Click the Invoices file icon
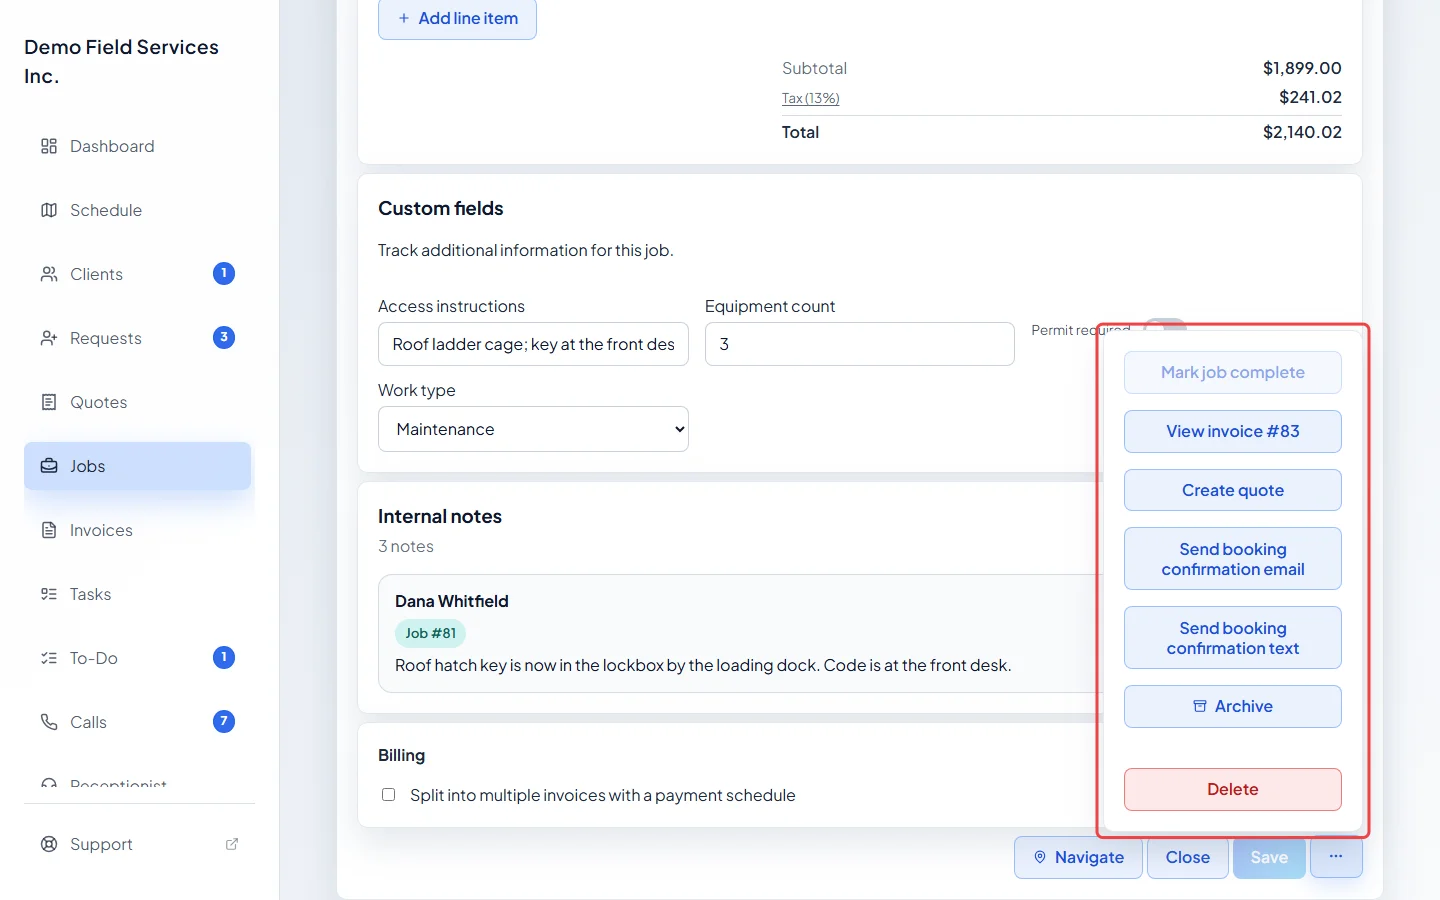 (x=49, y=530)
